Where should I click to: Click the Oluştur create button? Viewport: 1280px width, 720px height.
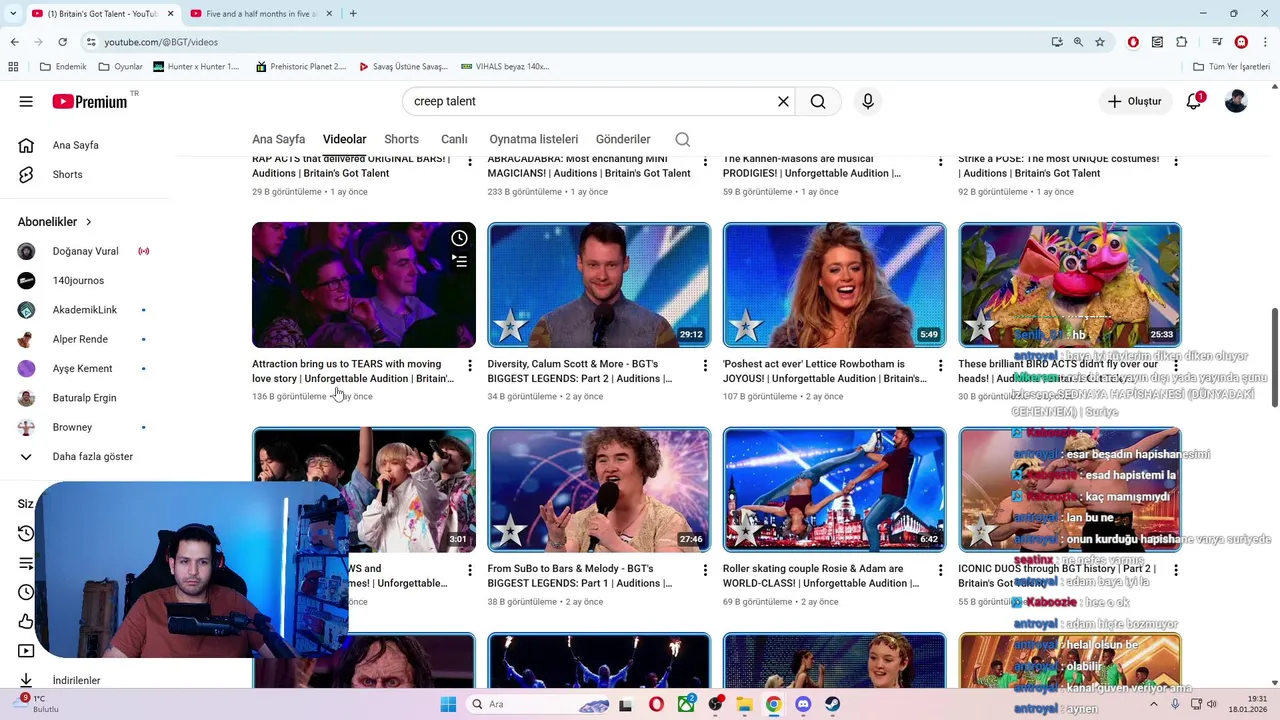1135,101
